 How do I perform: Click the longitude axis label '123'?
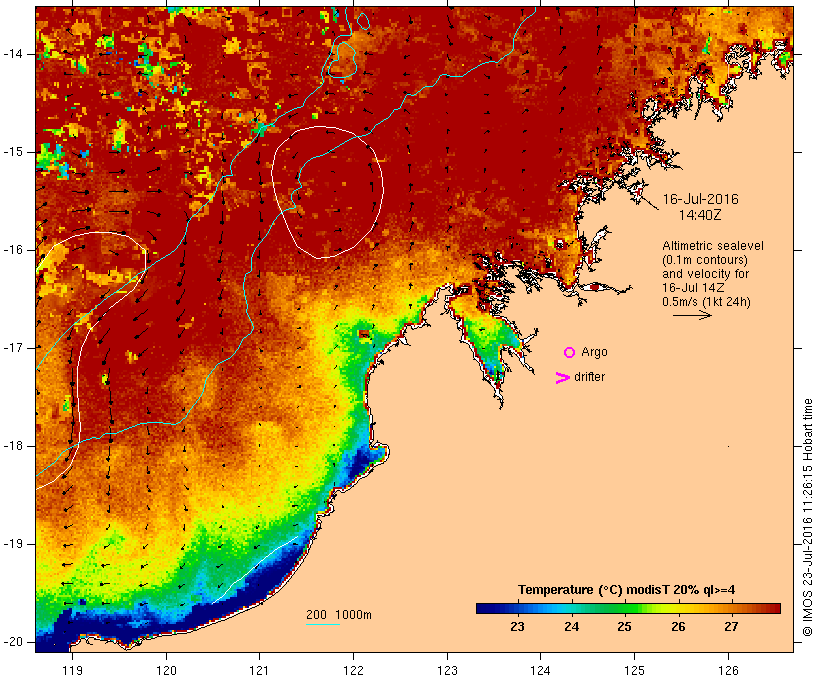(x=447, y=670)
